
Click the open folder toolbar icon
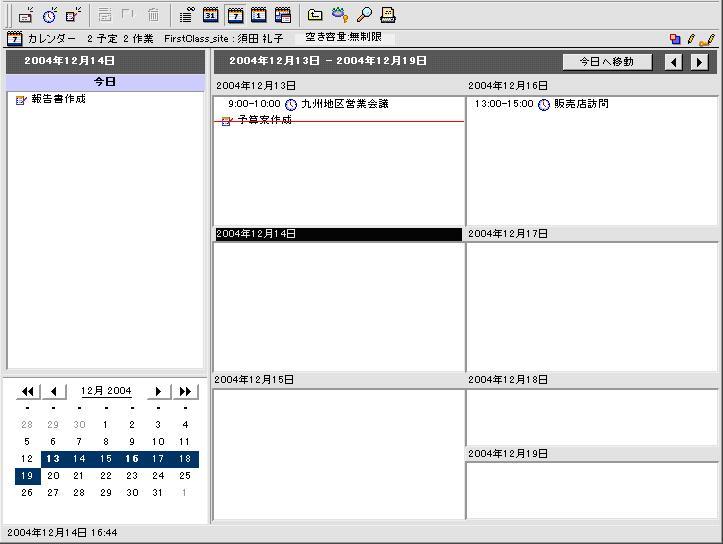point(315,15)
